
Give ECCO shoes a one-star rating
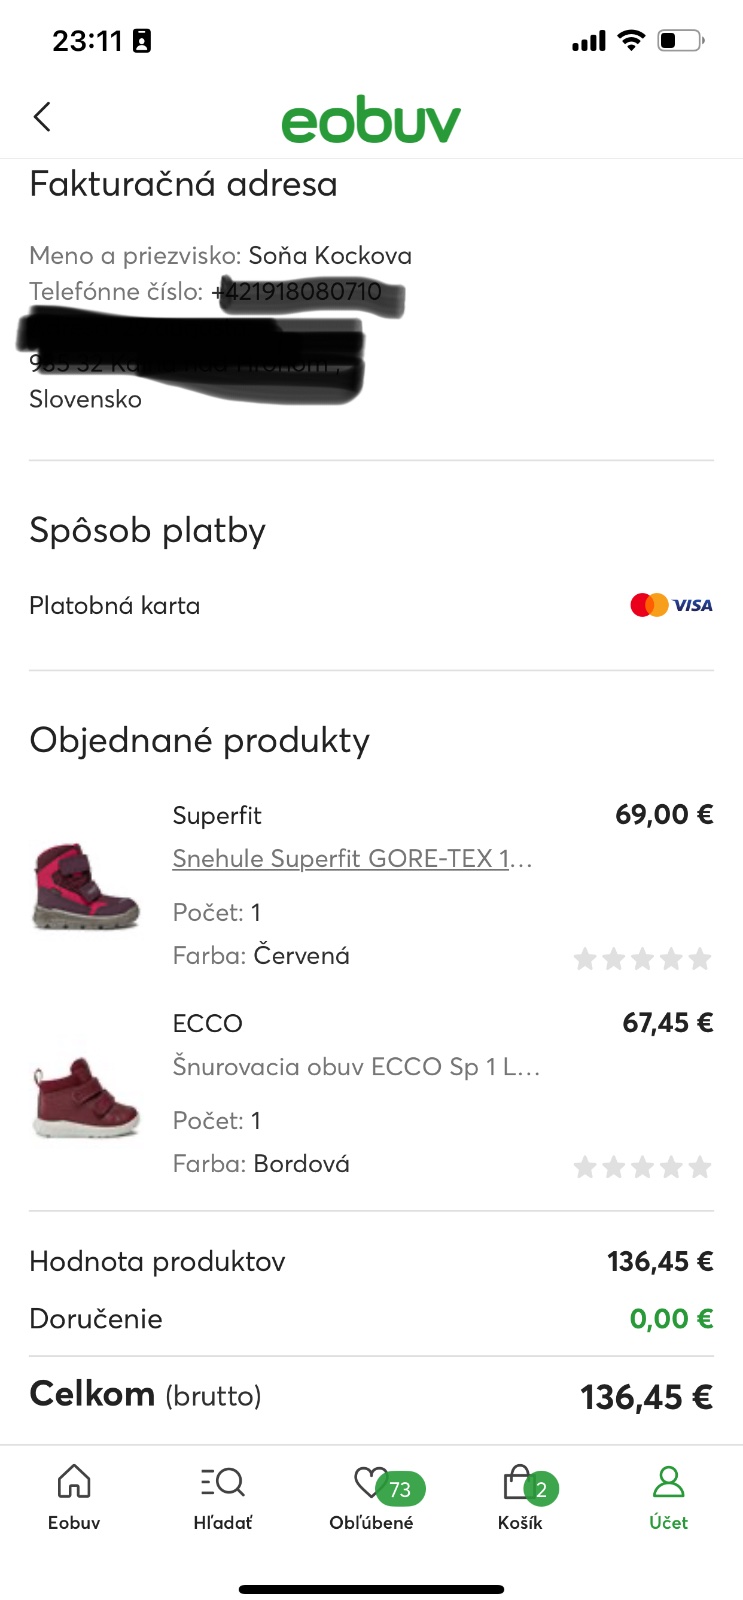point(585,1168)
